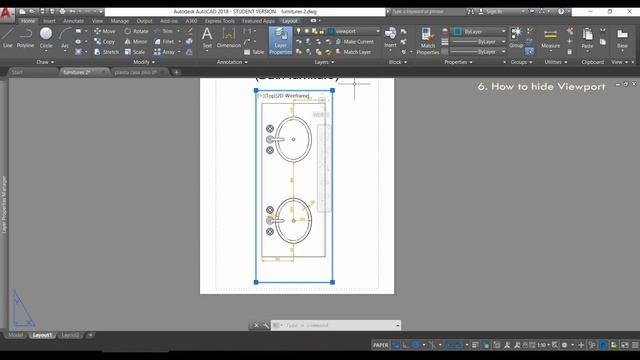This screenshot has width=640, height=360.
Task: Open the Help icon
Action: [561, 12]
